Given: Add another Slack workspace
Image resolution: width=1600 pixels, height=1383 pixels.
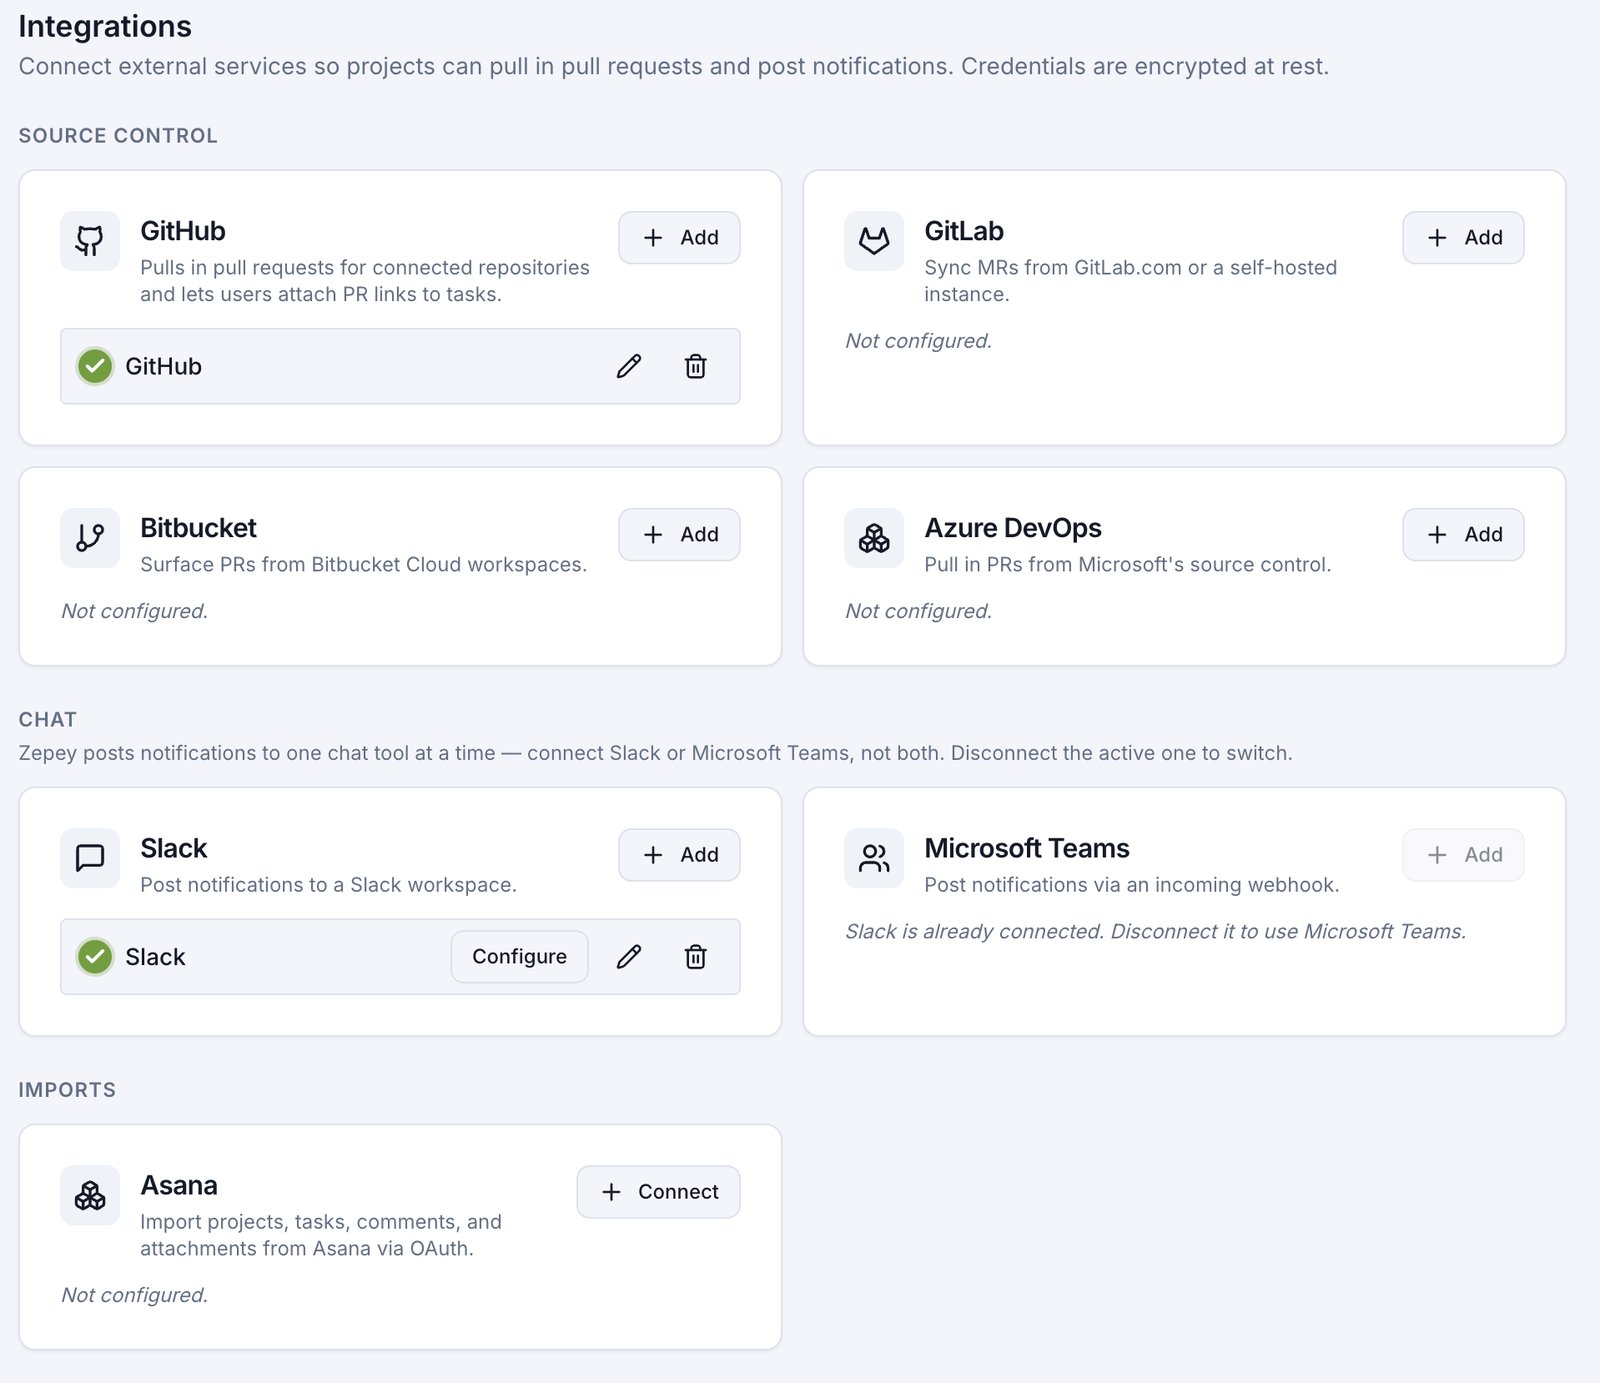Looking at the screenshot, I should click(679, 854).
